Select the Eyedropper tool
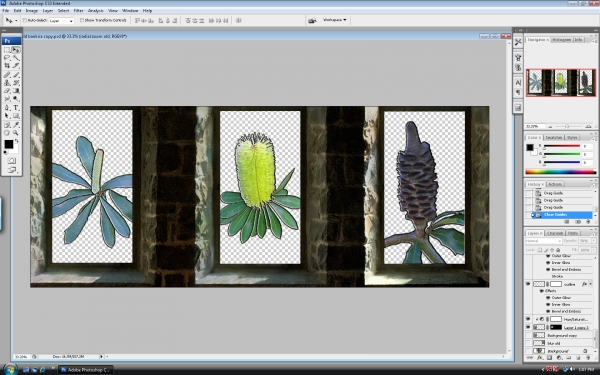The width and height of the screenshot is (600, 375). coord(16,125)
